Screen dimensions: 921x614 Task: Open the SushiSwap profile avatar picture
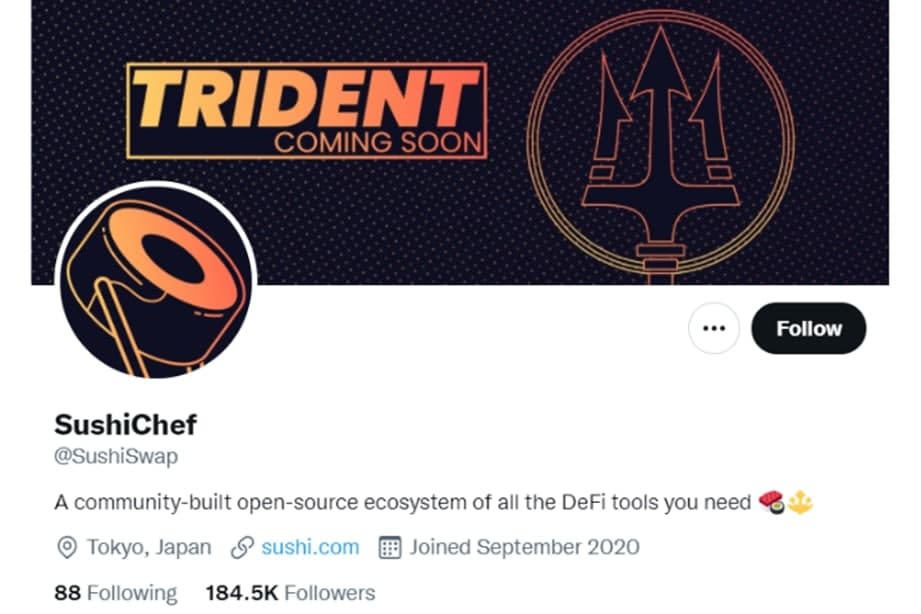tap(156, 282)
